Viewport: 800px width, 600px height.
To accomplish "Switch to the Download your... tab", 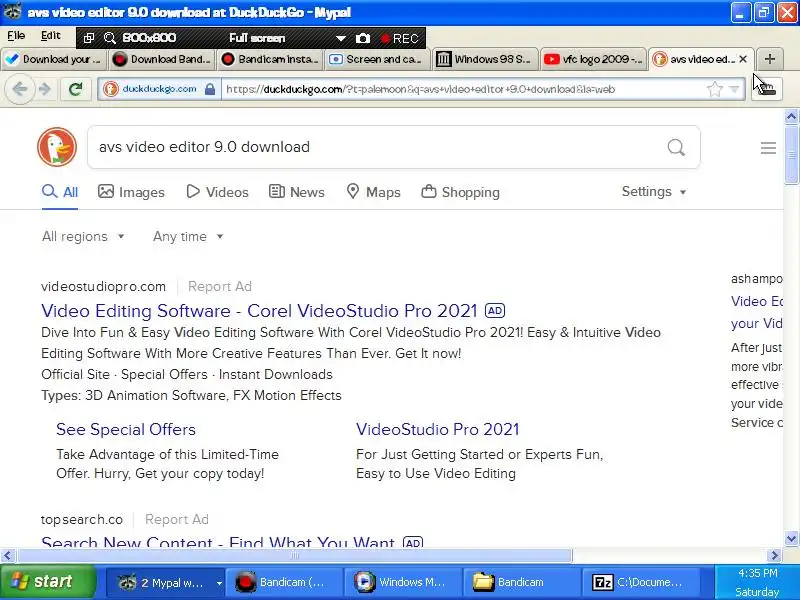I will pyautogui.click(x=54, y=59).
